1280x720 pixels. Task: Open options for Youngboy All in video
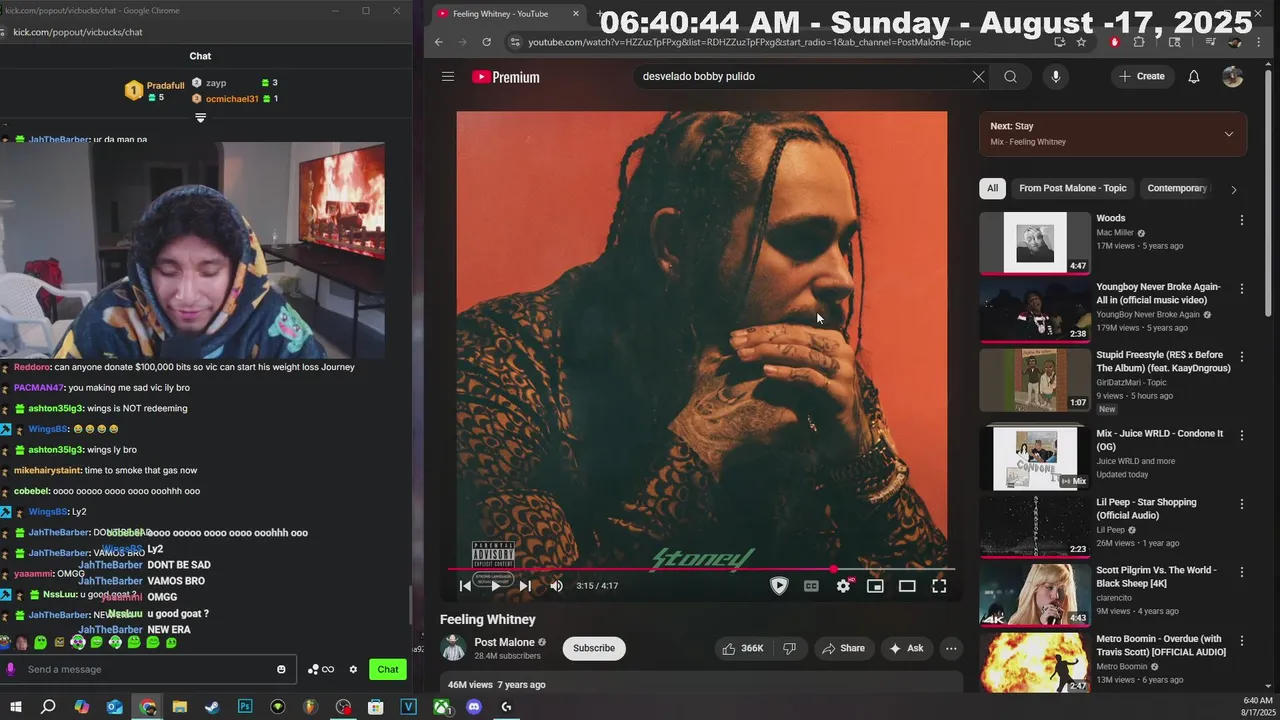click(1242, 289)
